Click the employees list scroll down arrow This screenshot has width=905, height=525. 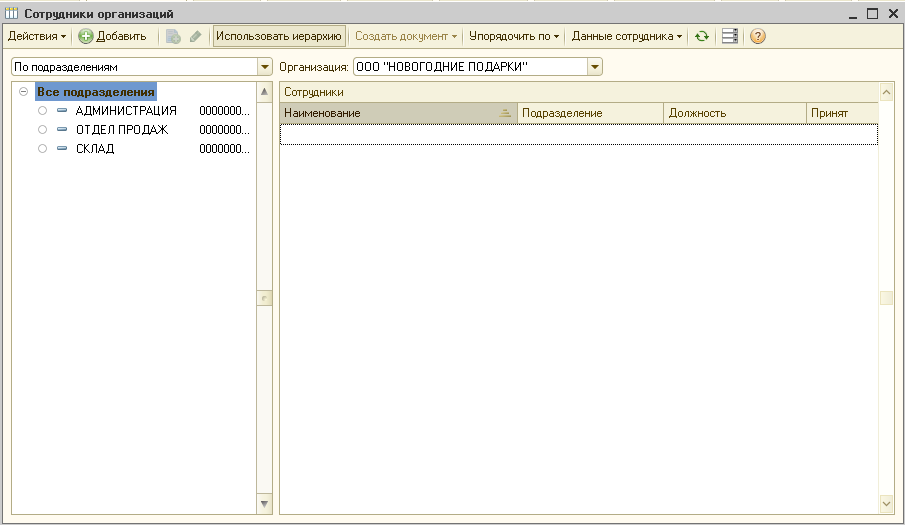pyautogui.click(x=887, y=504)
